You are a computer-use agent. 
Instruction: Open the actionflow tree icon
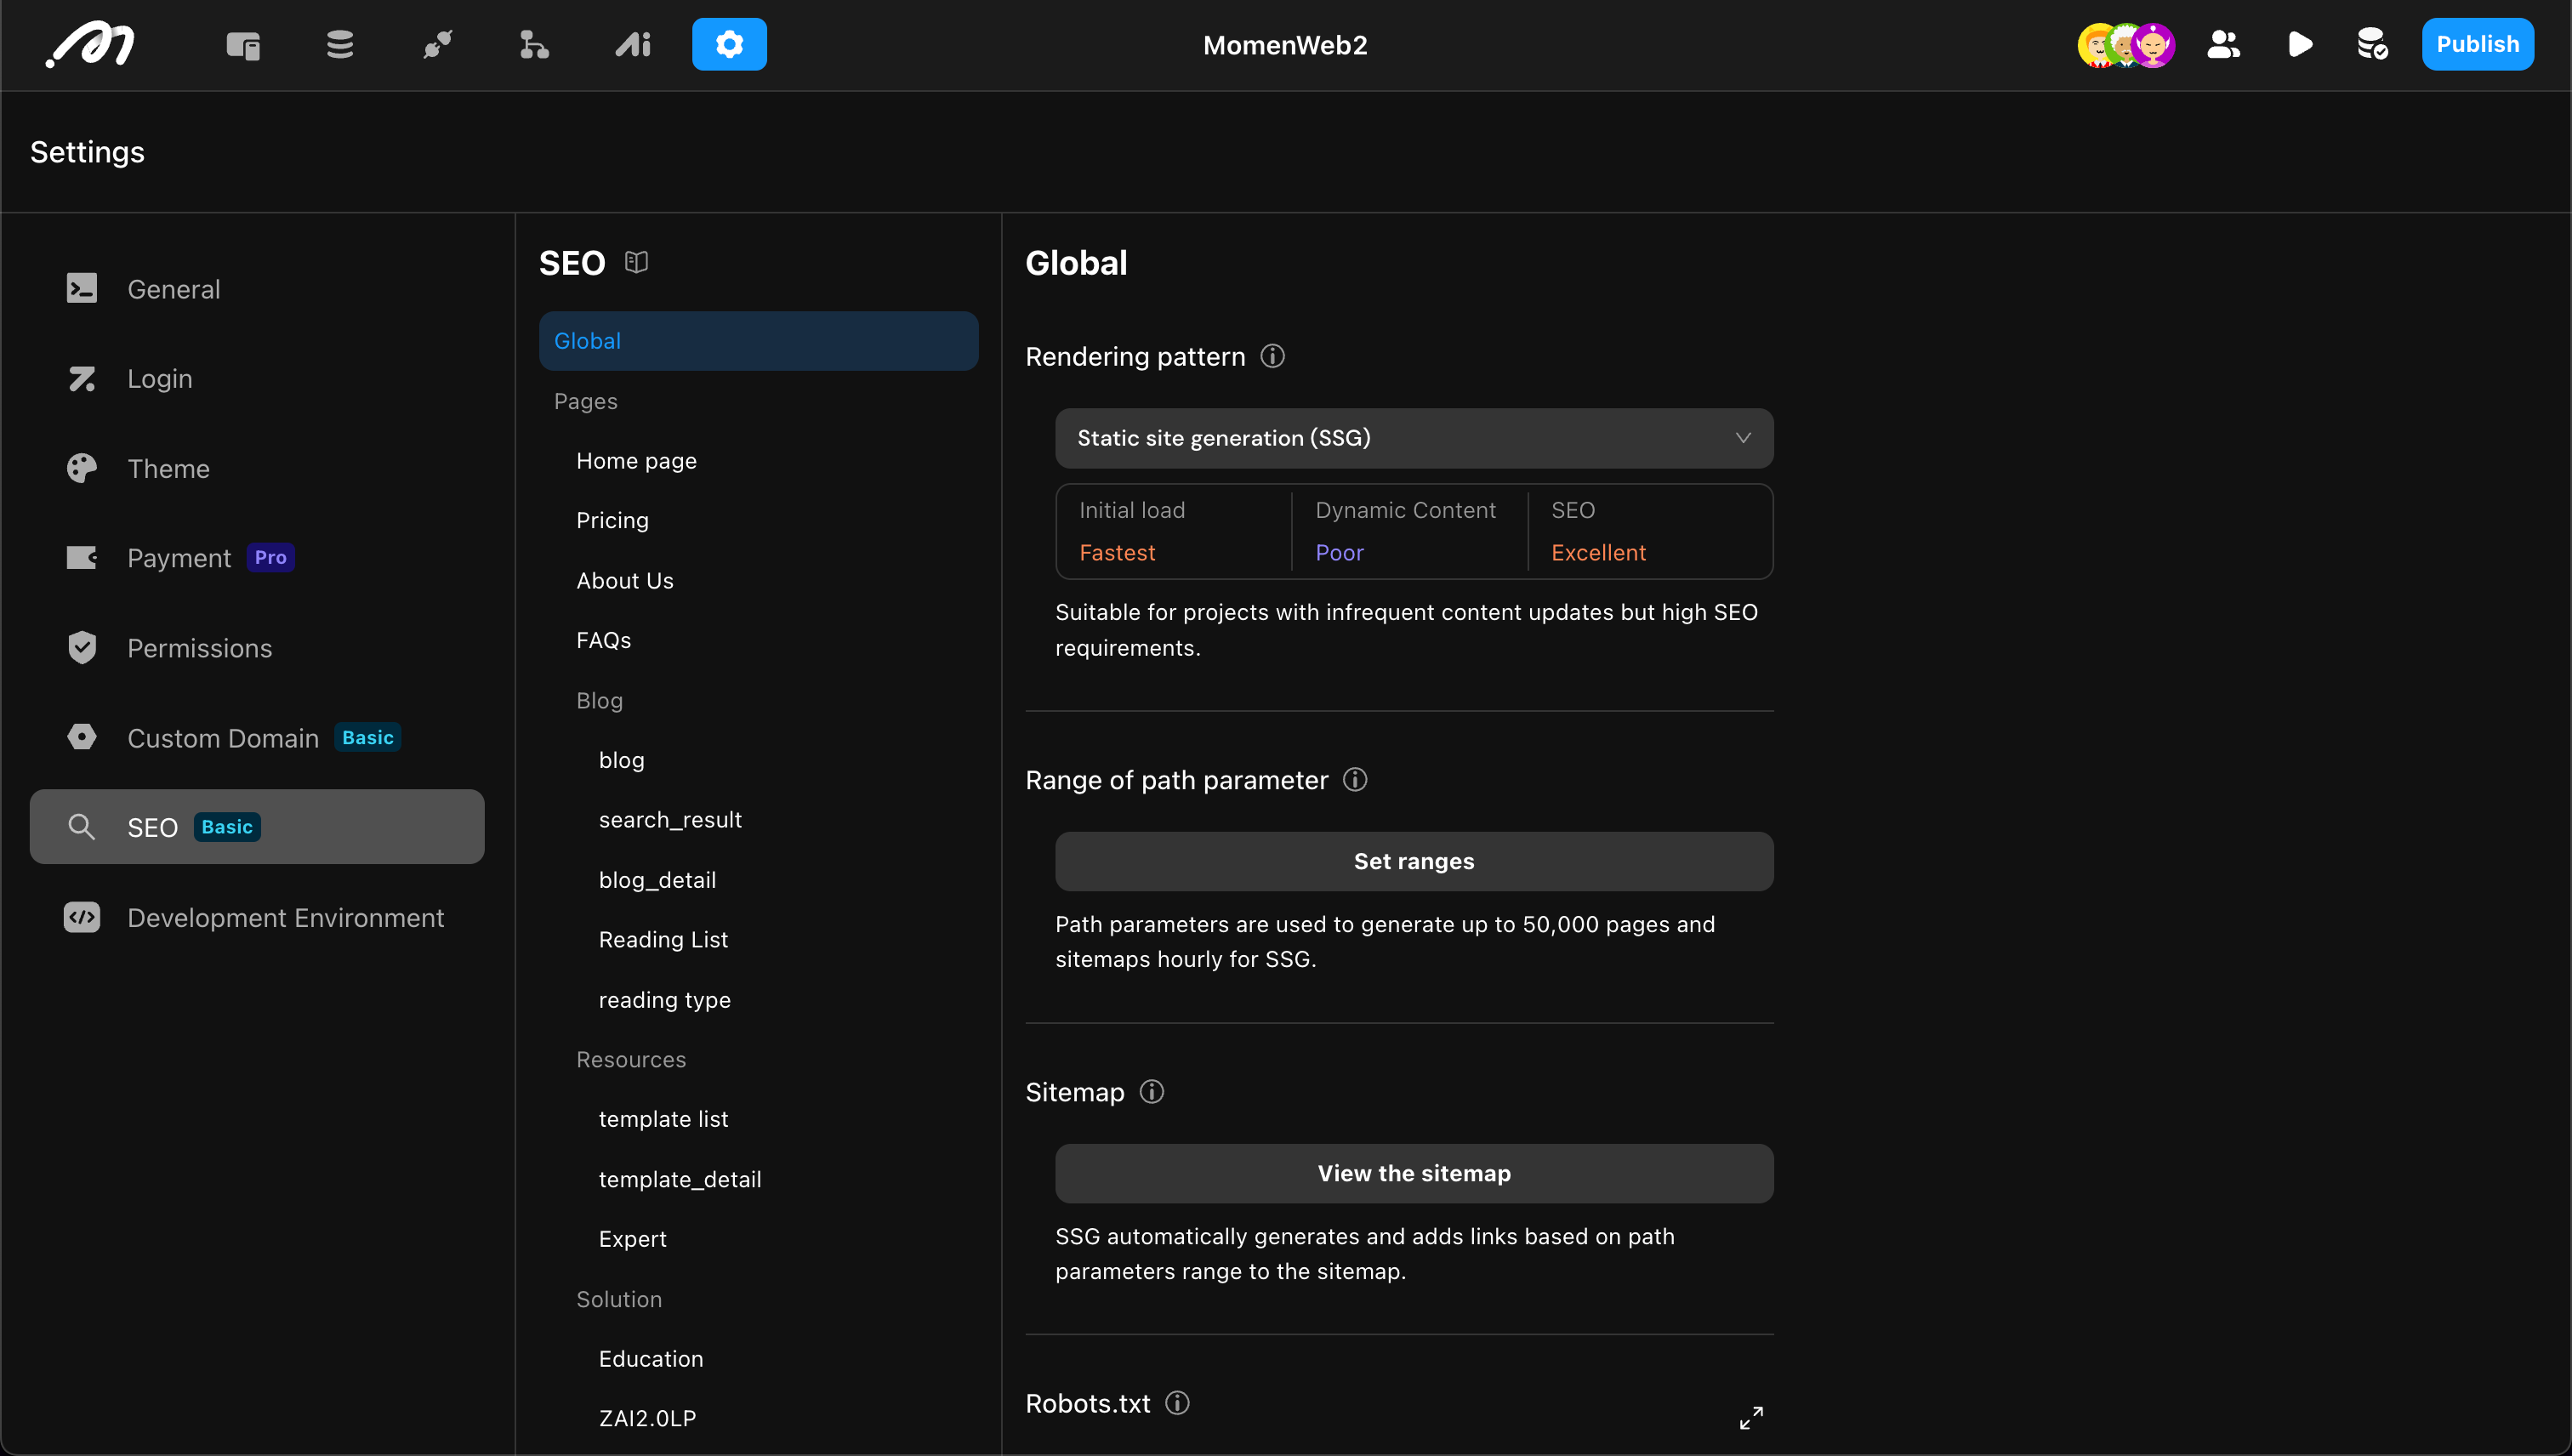[x=534, y=45]
